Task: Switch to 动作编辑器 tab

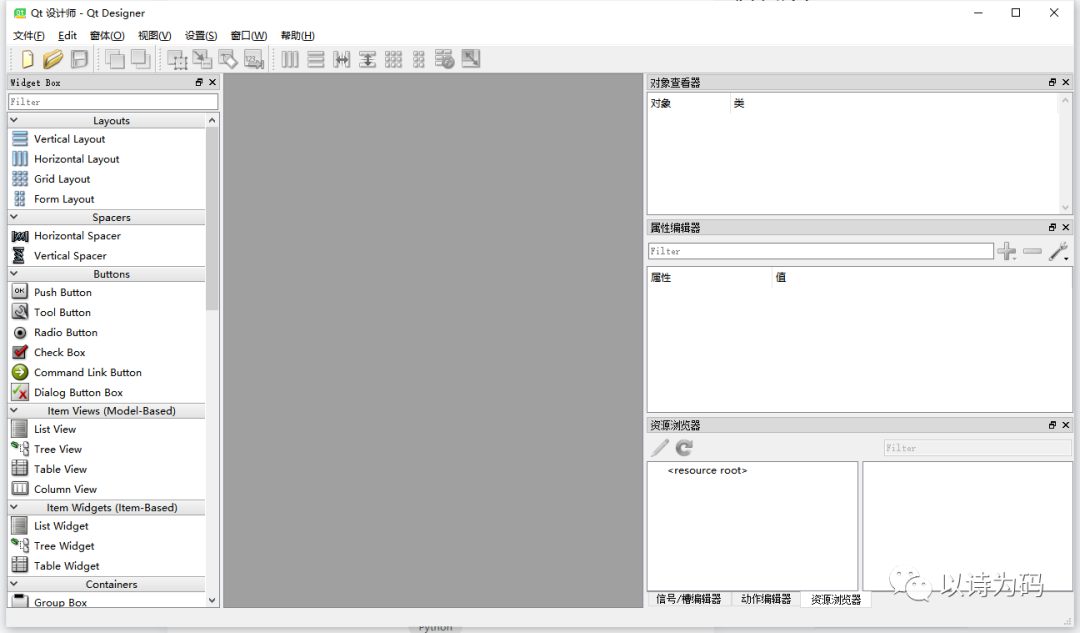Action: pyautogui.click(x=766, y=599)
